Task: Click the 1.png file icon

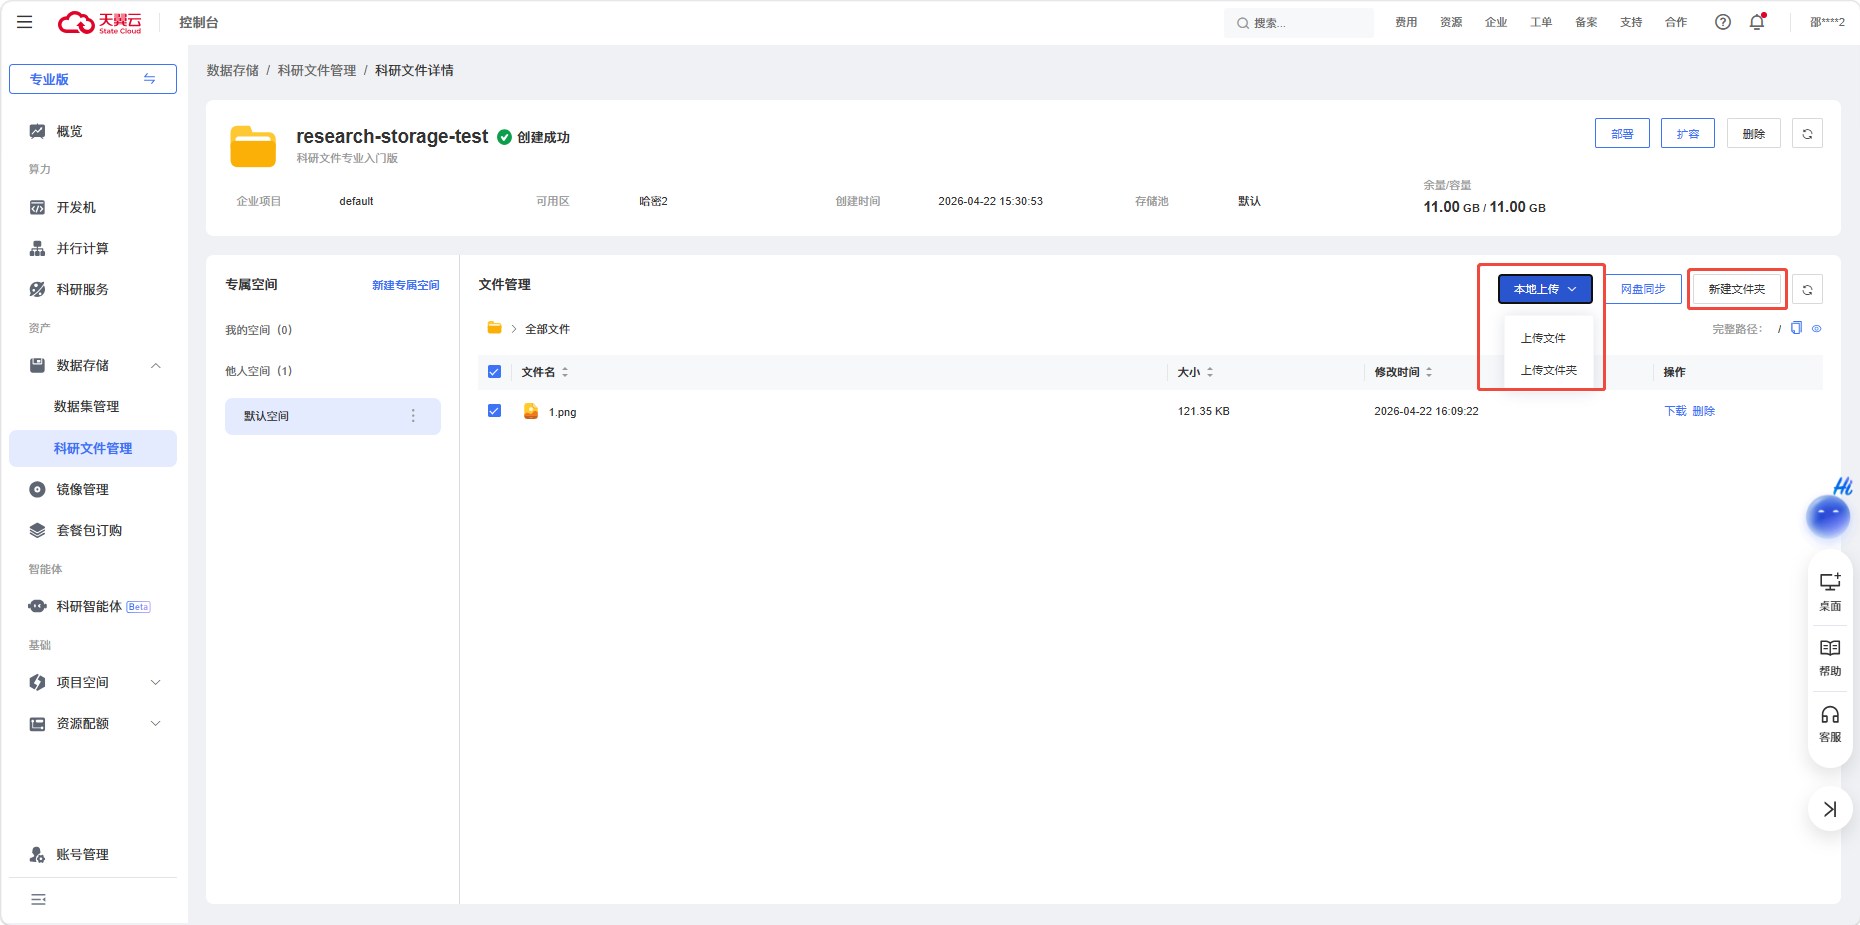Action: pyautogui.click(x=531, y=411)
